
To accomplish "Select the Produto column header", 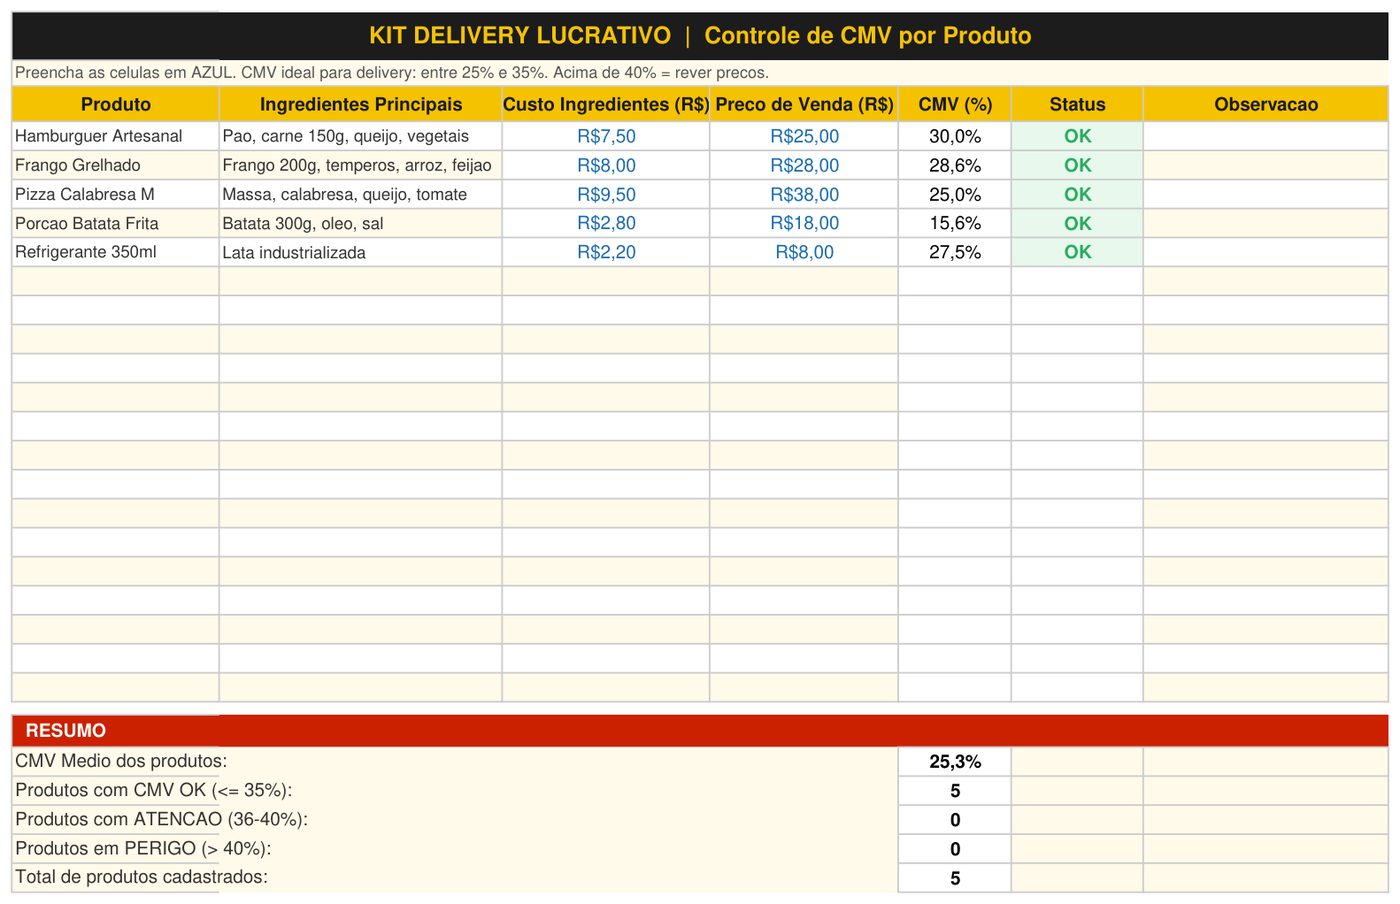I will coord(115,104).
